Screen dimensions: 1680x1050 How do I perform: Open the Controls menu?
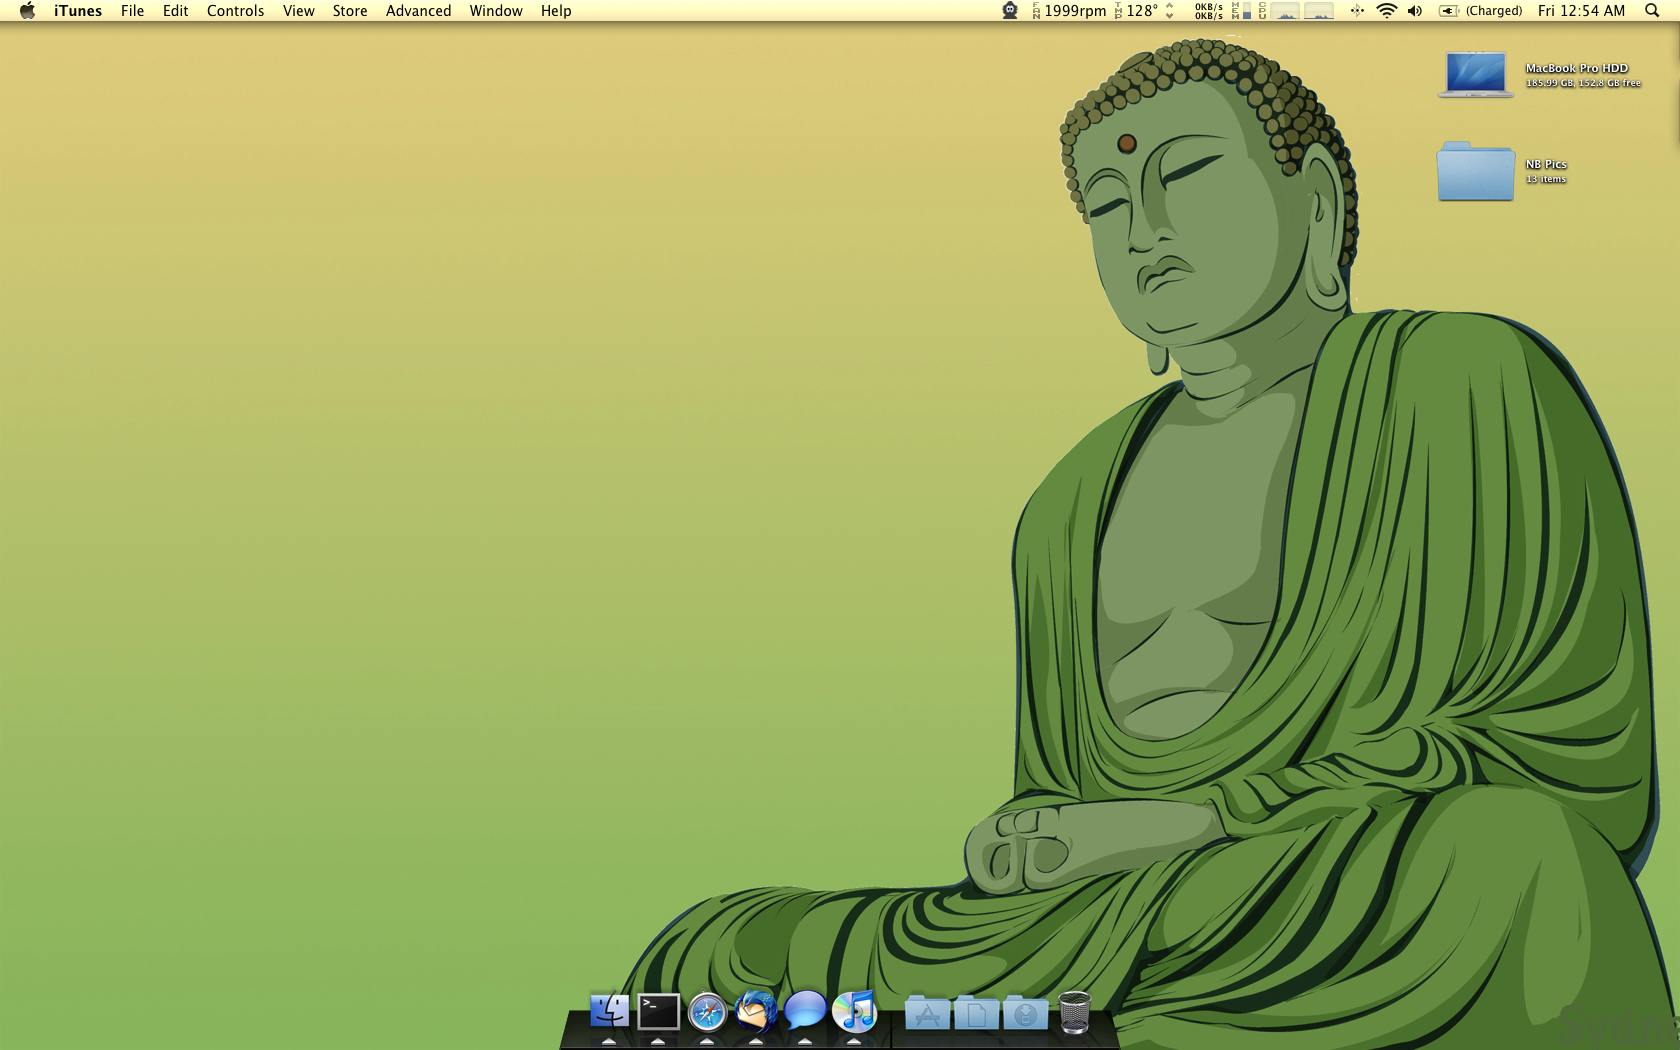235,11
